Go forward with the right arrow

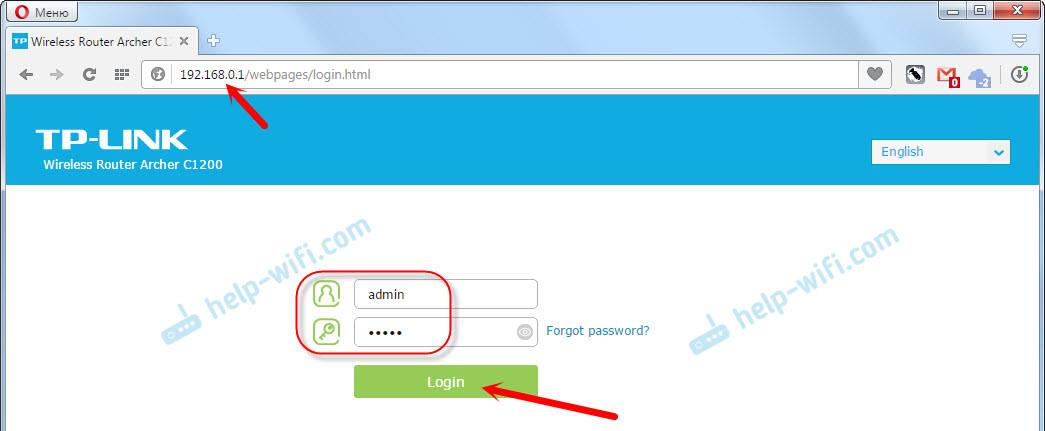click(x=57, y=75)
